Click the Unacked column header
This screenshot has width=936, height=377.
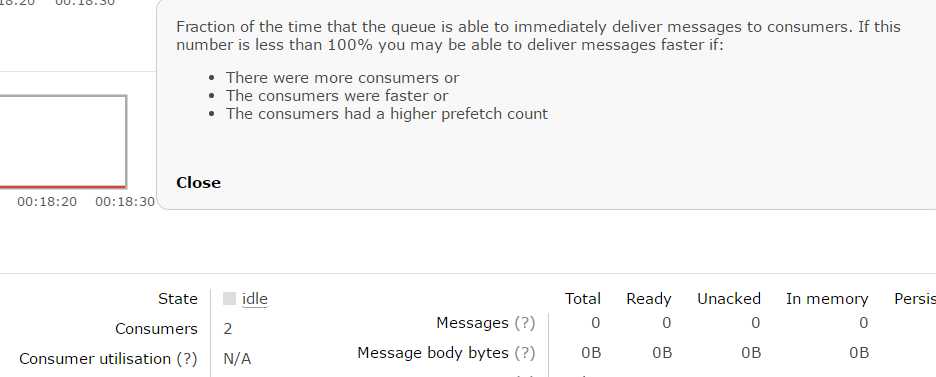(x=729, y=299)
